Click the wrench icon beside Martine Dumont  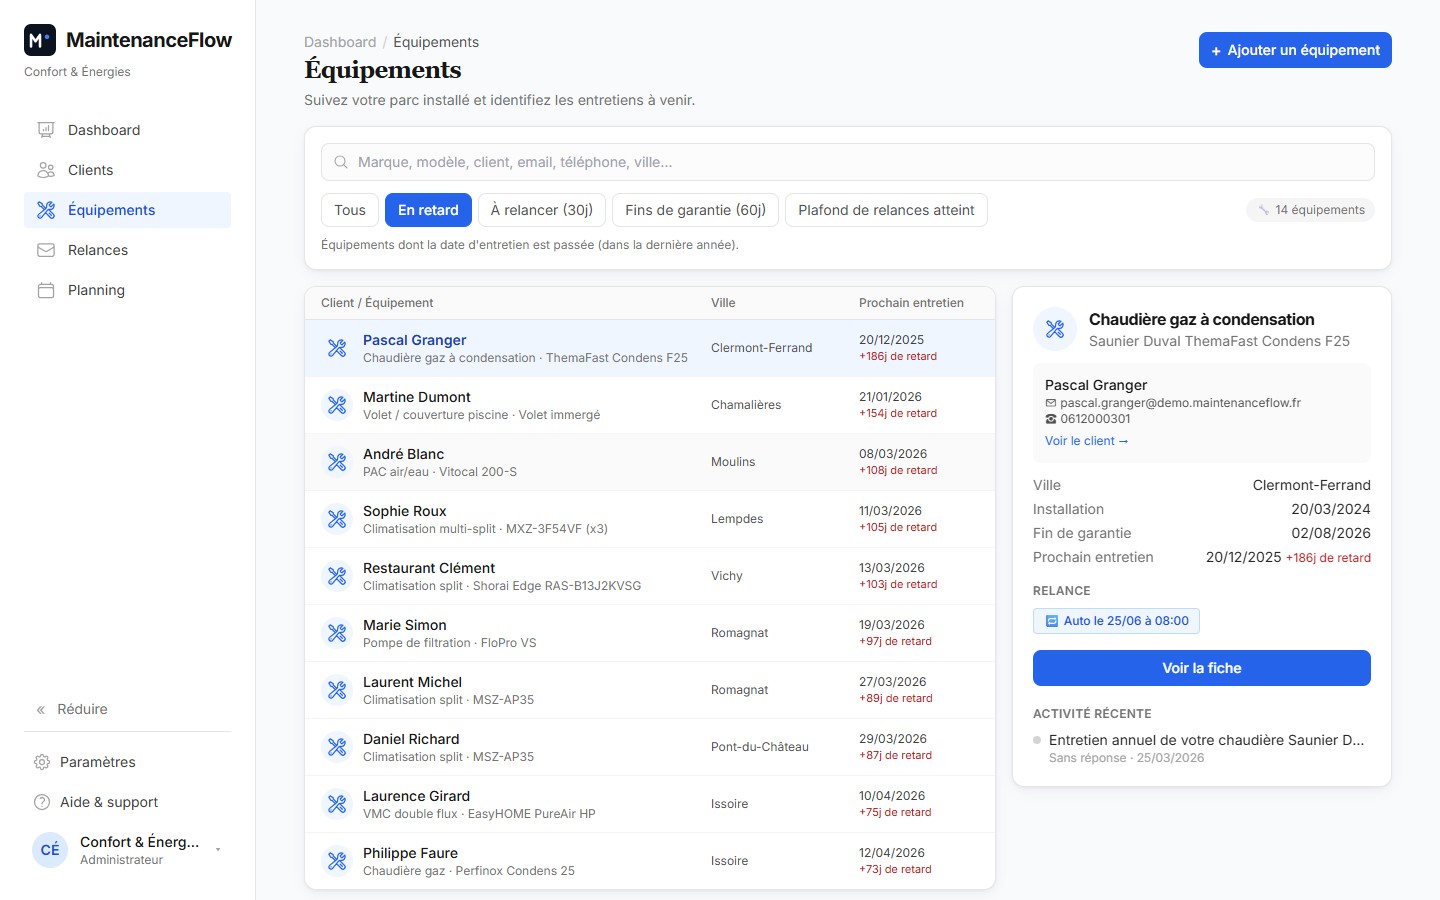337,405
